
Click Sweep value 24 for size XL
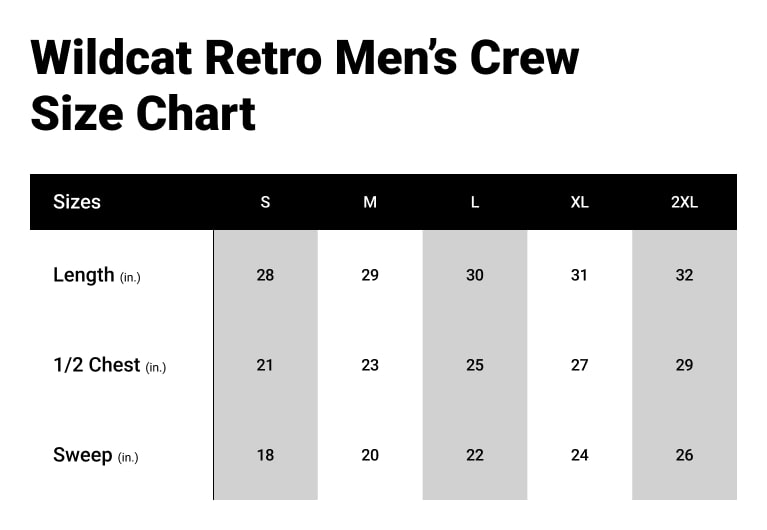point(579,455)
